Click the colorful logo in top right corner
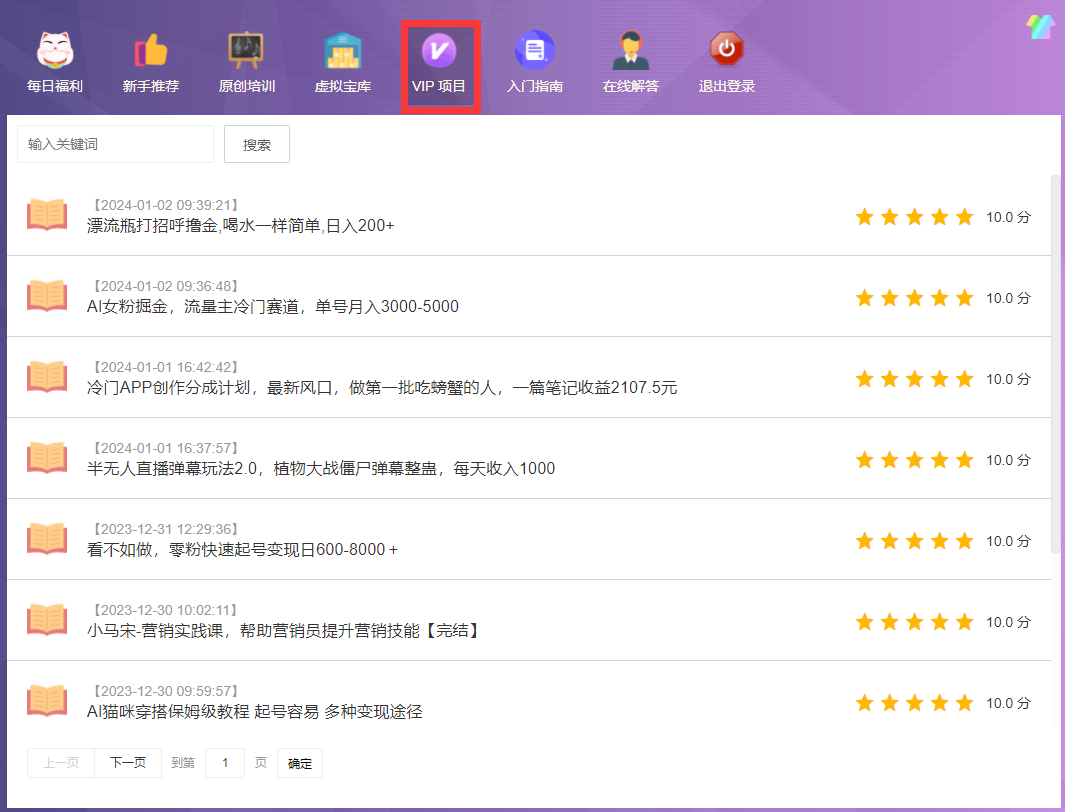 [x=1040, y=28]
